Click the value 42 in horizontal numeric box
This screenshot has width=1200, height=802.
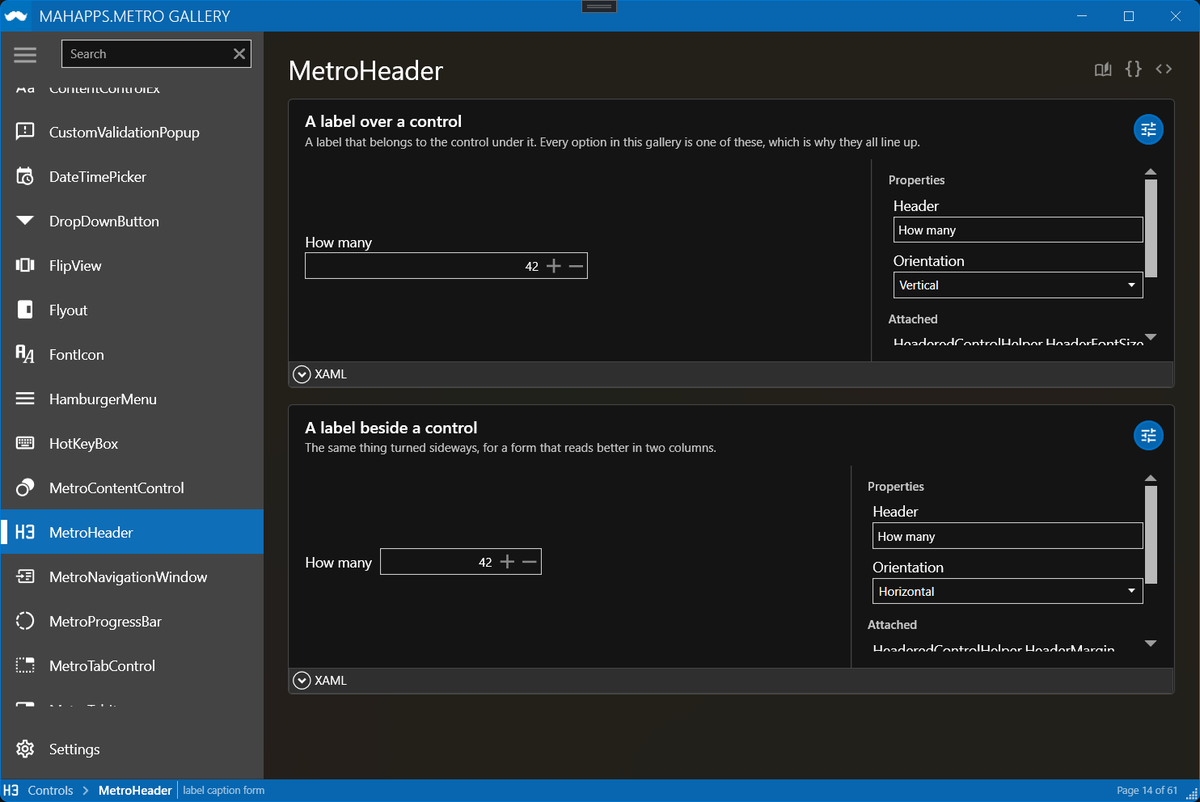pyautogui.click(x=485, y=562)
